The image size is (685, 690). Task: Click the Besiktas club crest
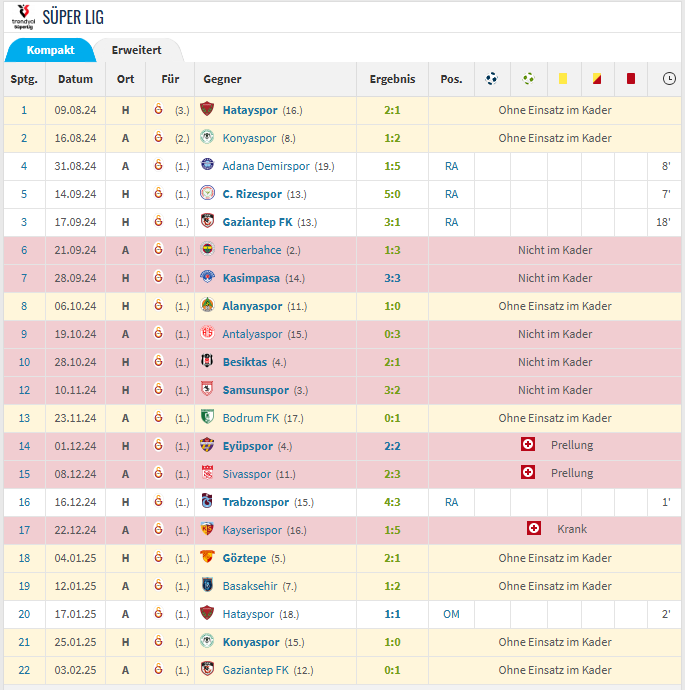click(x=207, y=361)
